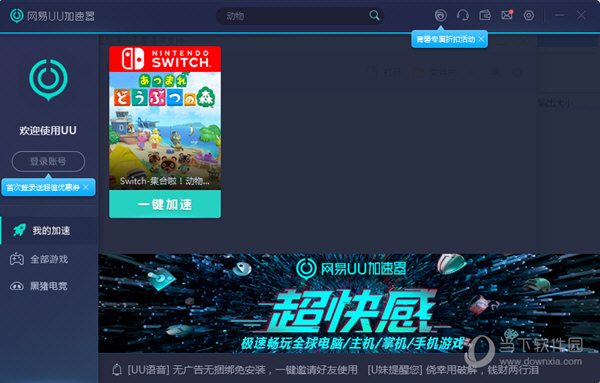Open the [UU语音] announcement link

(243, 370)
